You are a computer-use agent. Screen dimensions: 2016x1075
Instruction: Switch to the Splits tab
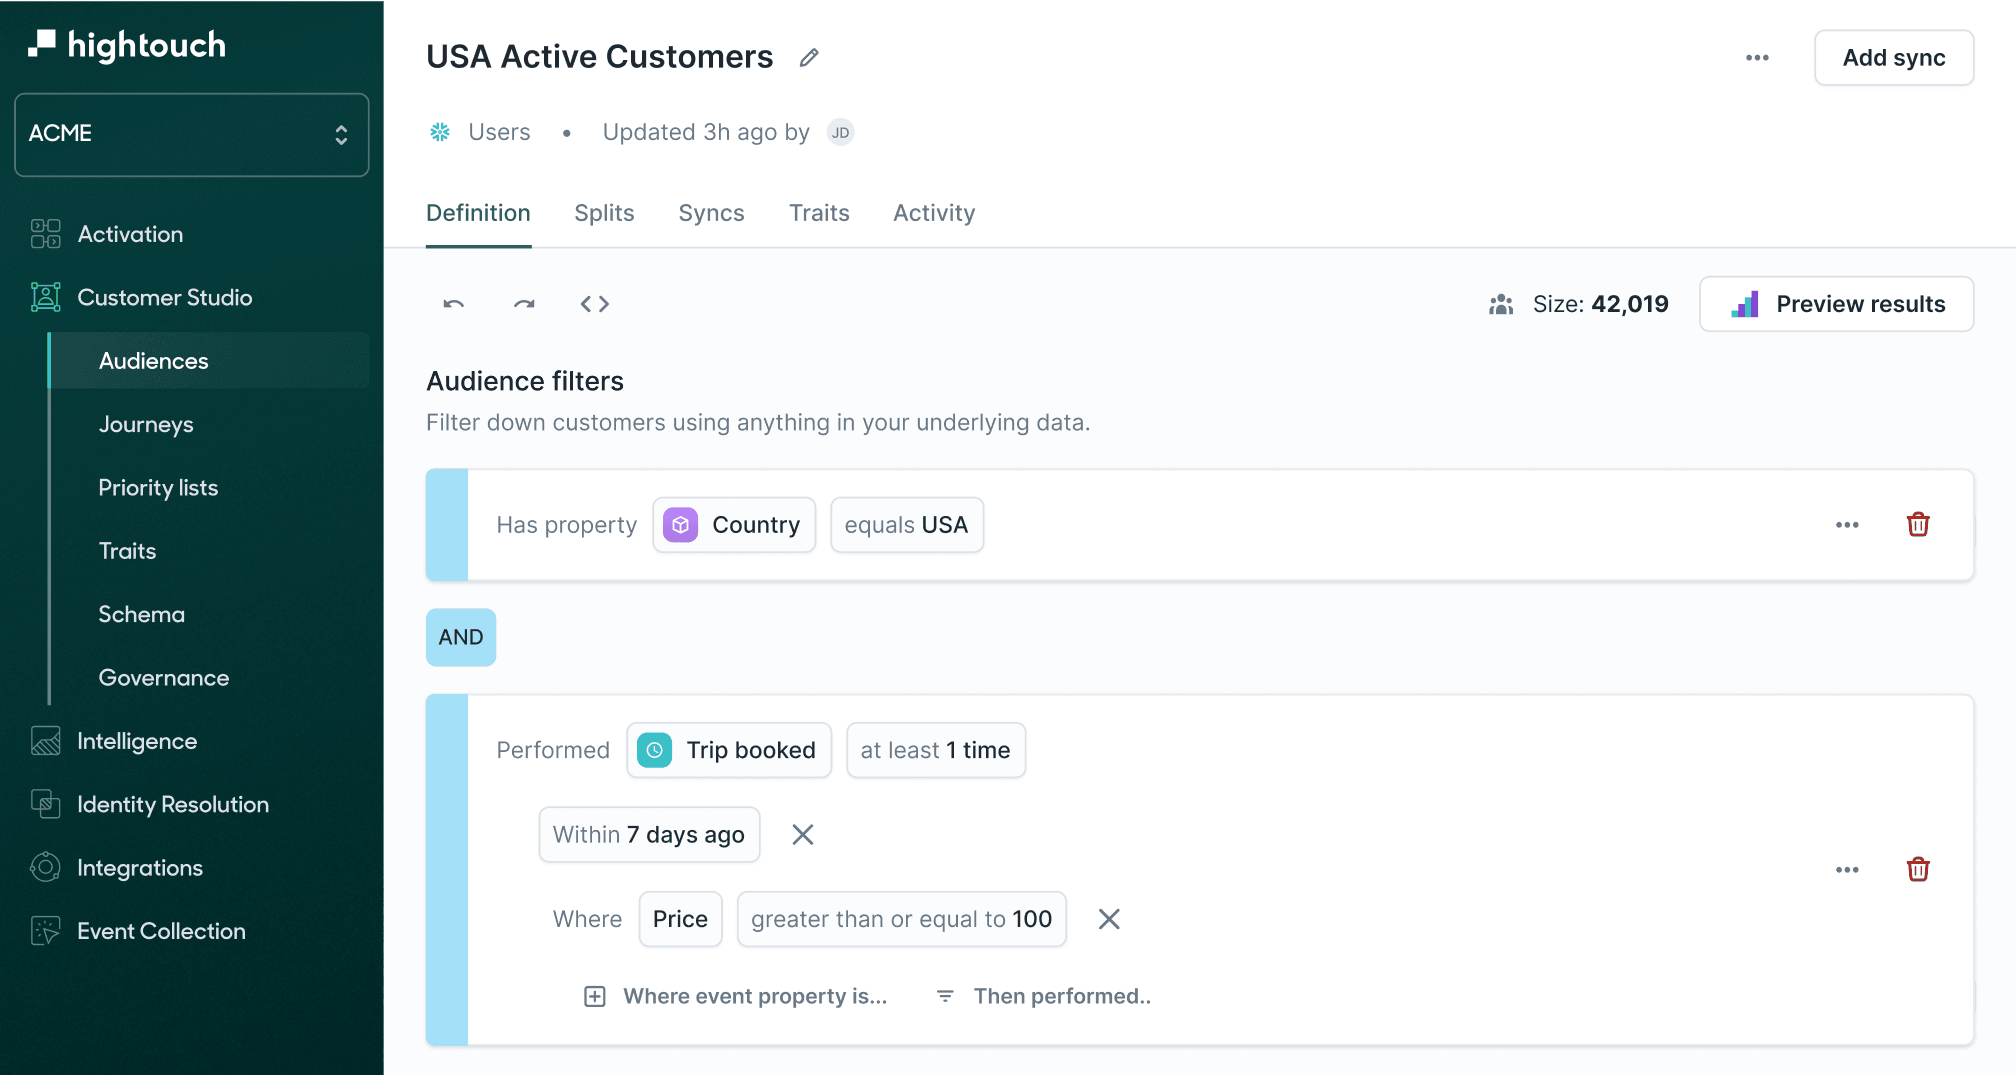pos(604,212)
